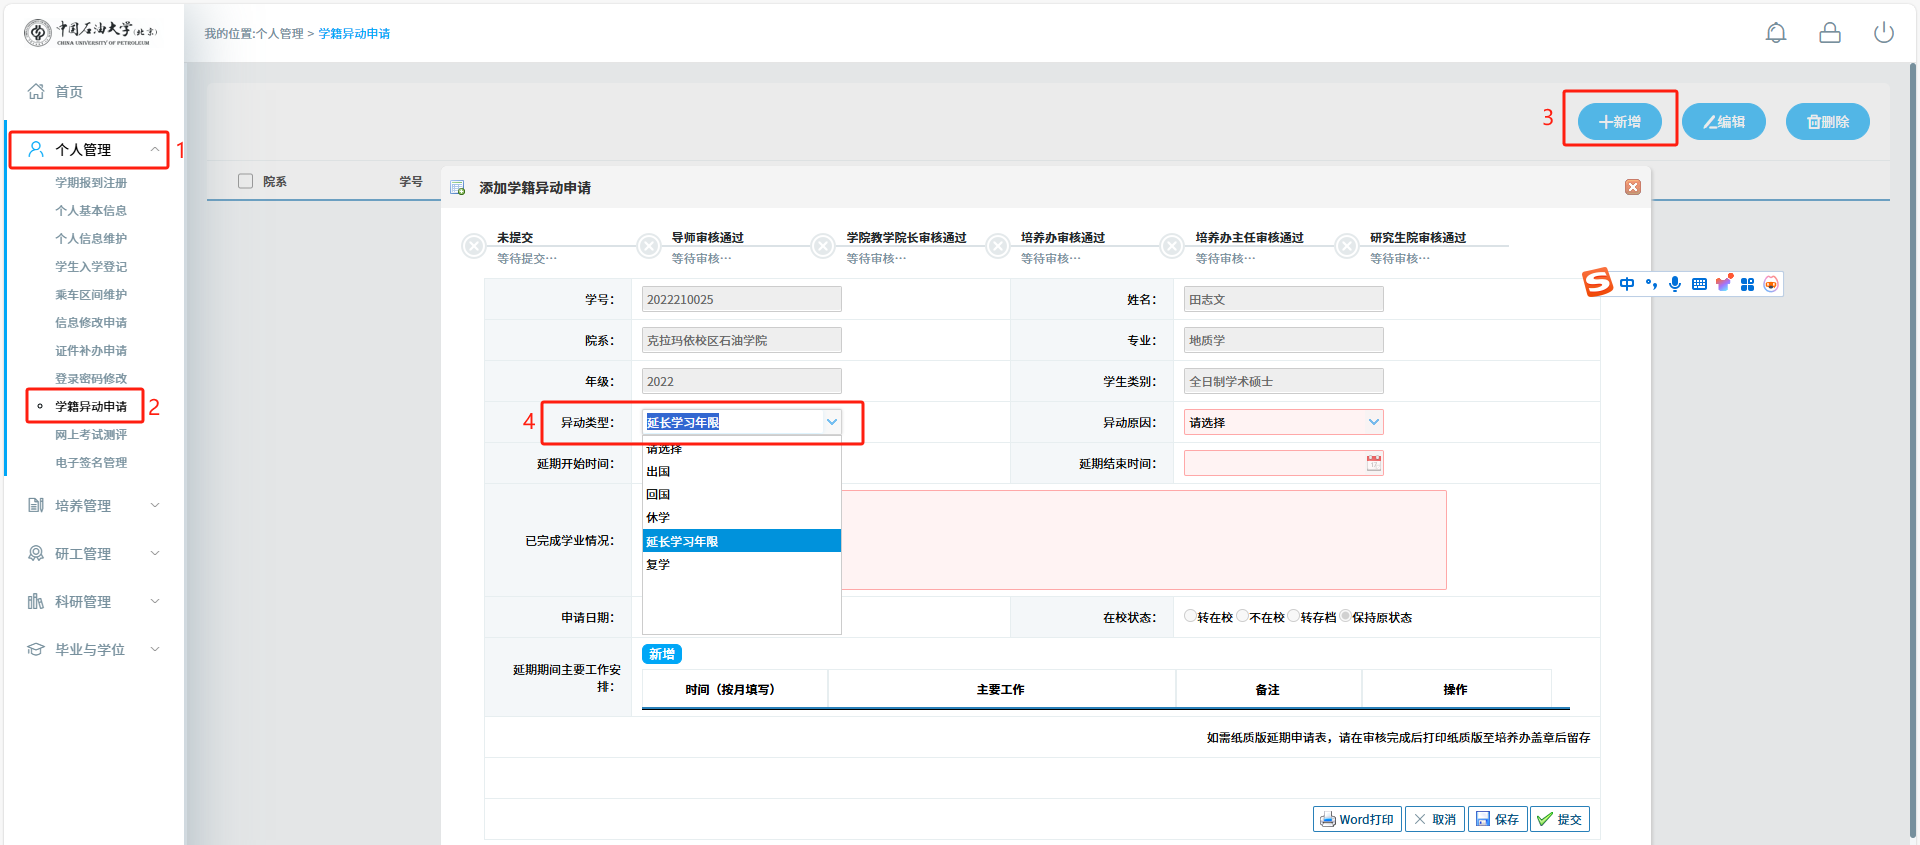Select the 转存档 radio option
Screen dimensions: 1920x845
pyautogui.click(x=1294, y=616)
